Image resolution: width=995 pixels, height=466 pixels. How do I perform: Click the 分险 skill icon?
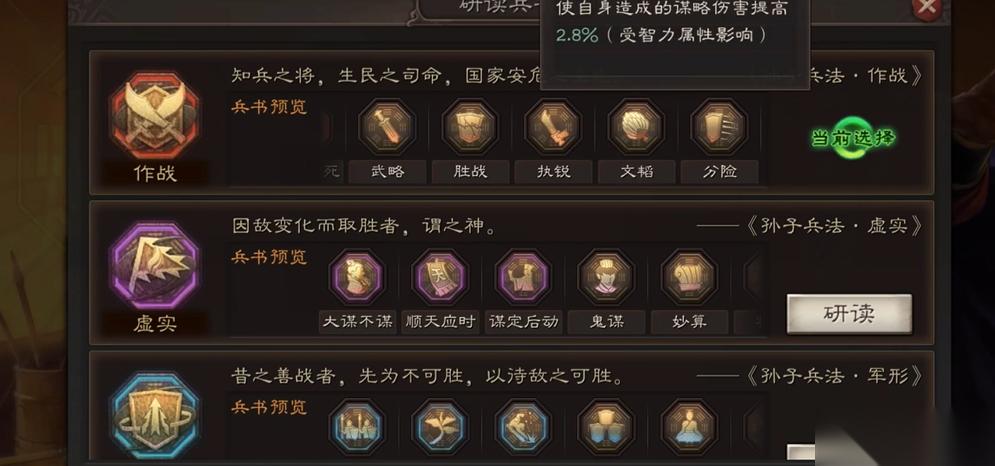pos(720,127)
